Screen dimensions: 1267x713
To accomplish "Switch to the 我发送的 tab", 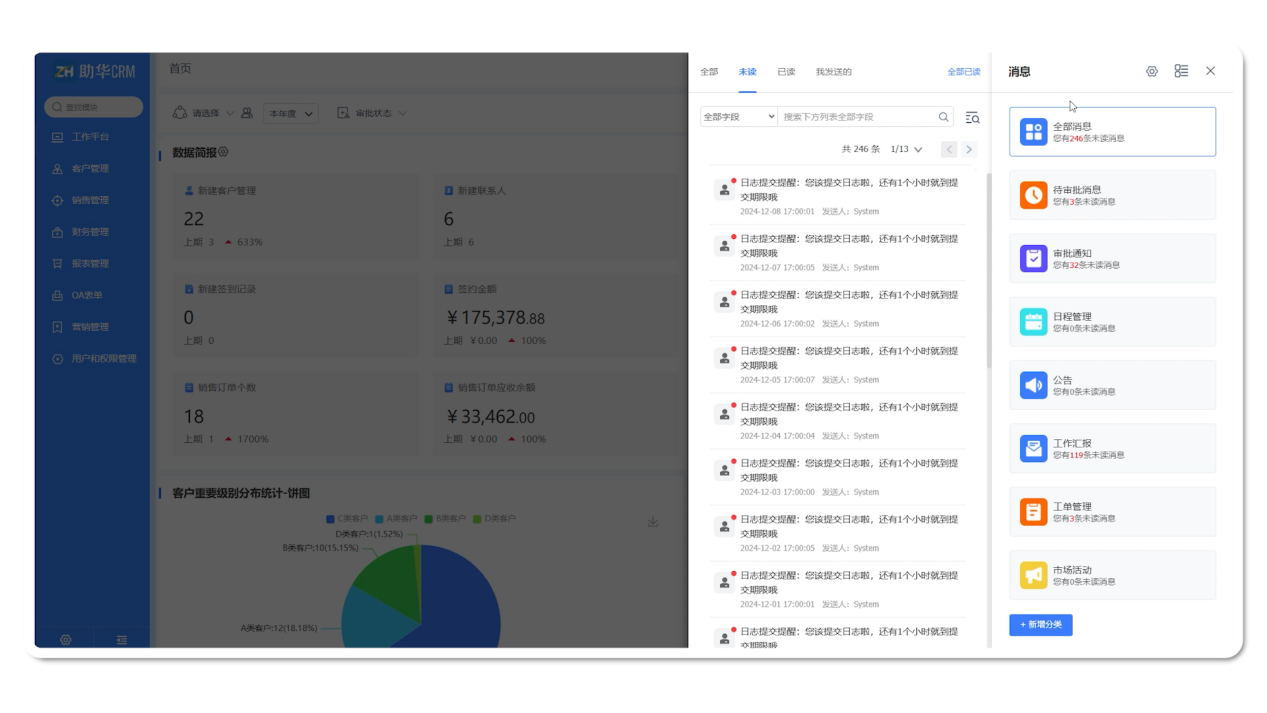I will (x=833, y=72).
